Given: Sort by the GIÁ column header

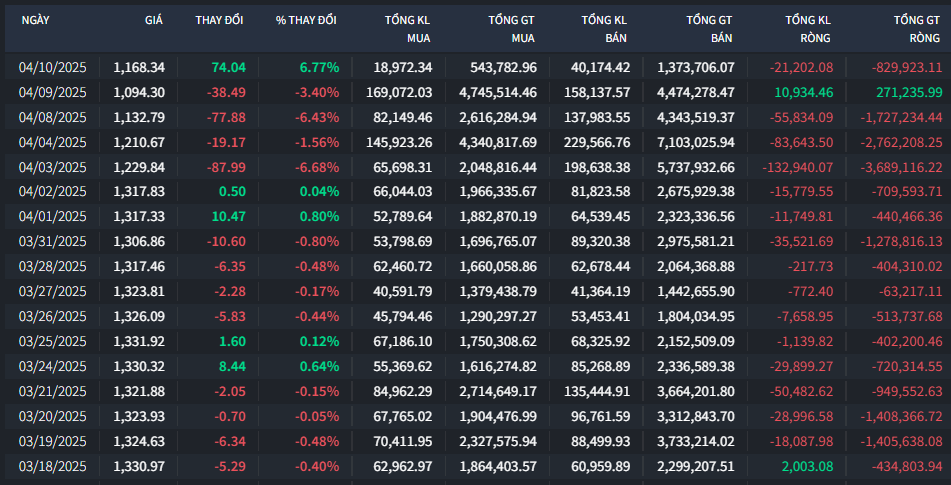Looking at the screenshot, I should tap(154, 21).
